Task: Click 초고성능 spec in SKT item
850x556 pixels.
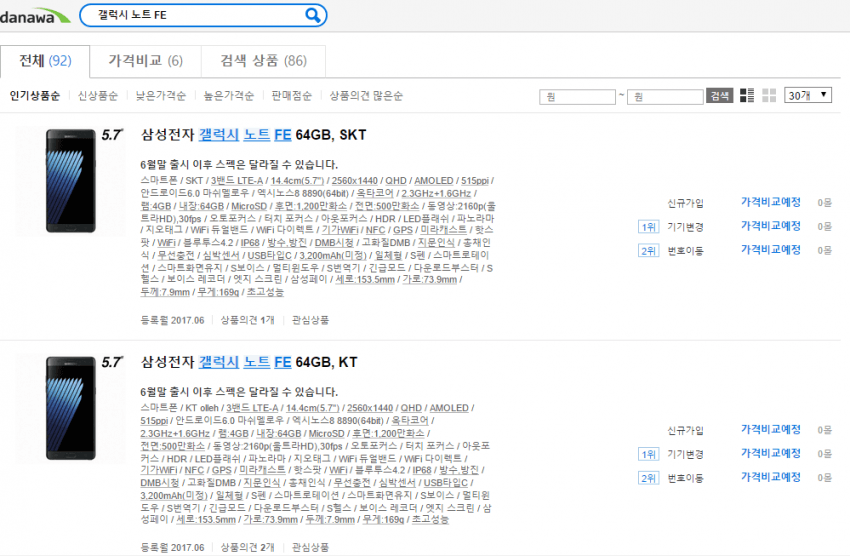Action: tap(265, 292)
